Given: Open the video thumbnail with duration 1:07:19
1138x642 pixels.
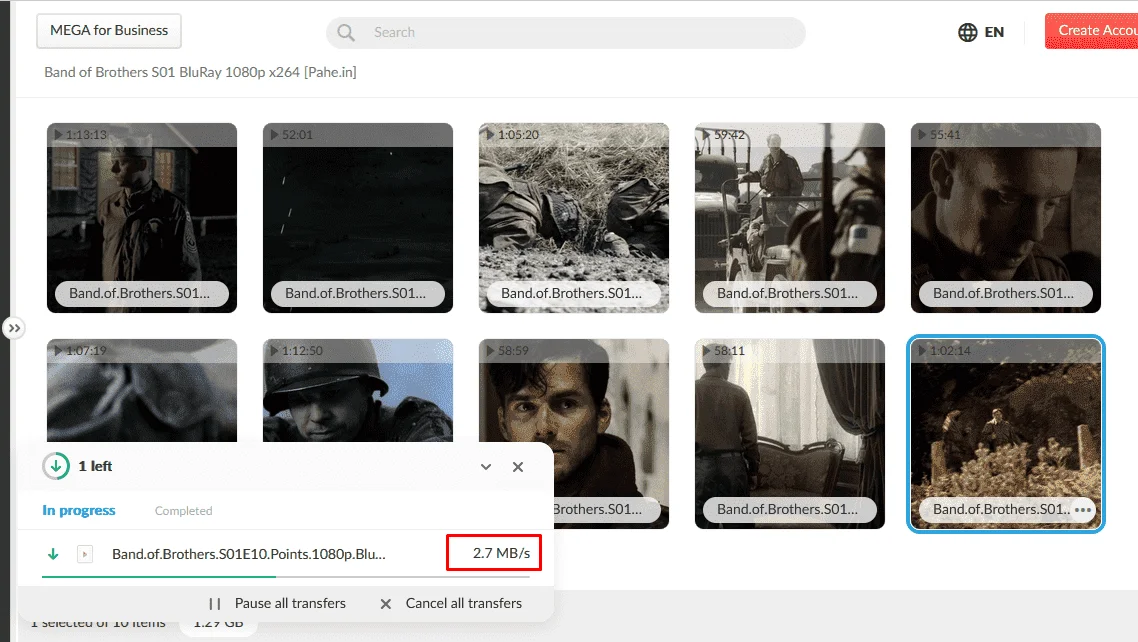Looking at the screenshot, I should (x=142, y=390).
